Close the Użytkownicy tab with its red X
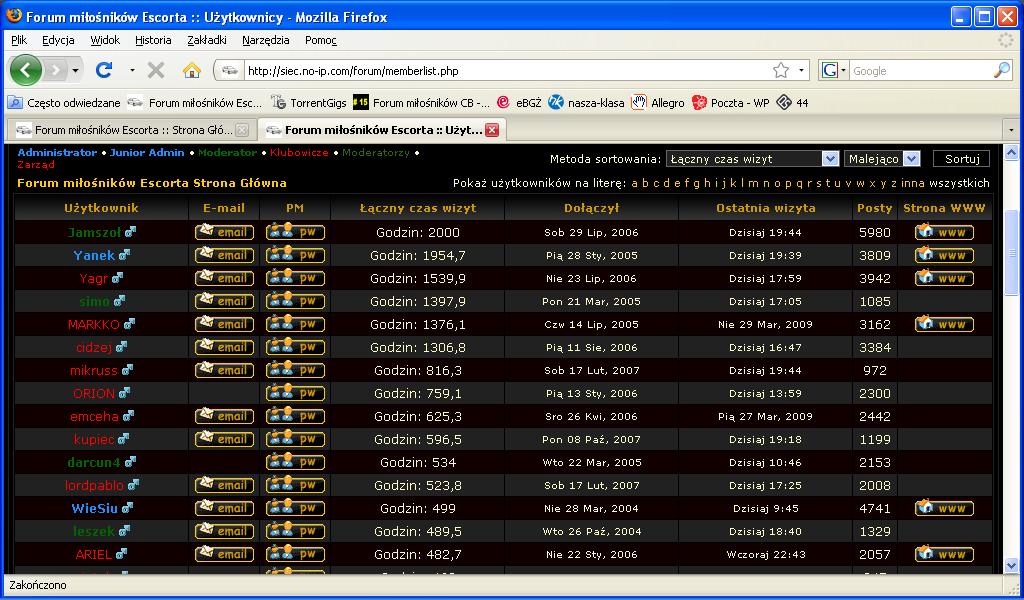The image size is (1024, 600). click(492, 130)
